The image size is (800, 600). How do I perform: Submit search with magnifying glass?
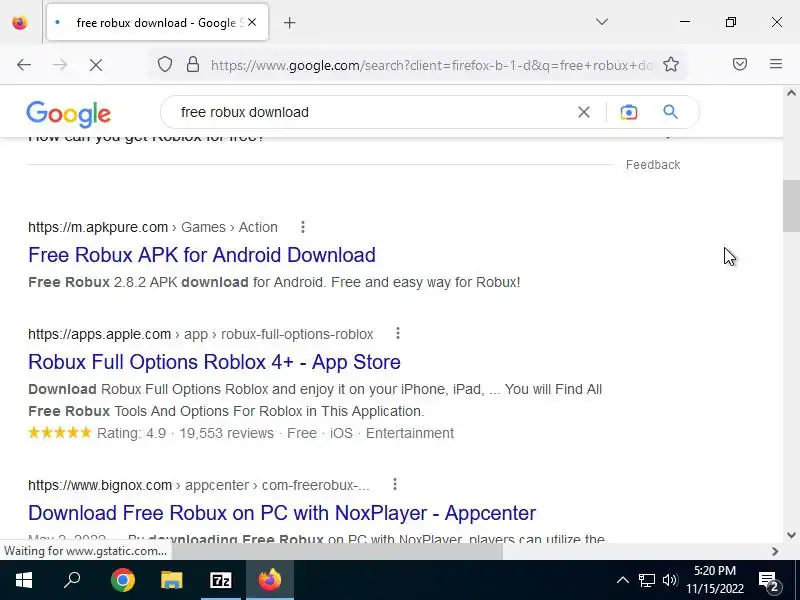[670, 112]
